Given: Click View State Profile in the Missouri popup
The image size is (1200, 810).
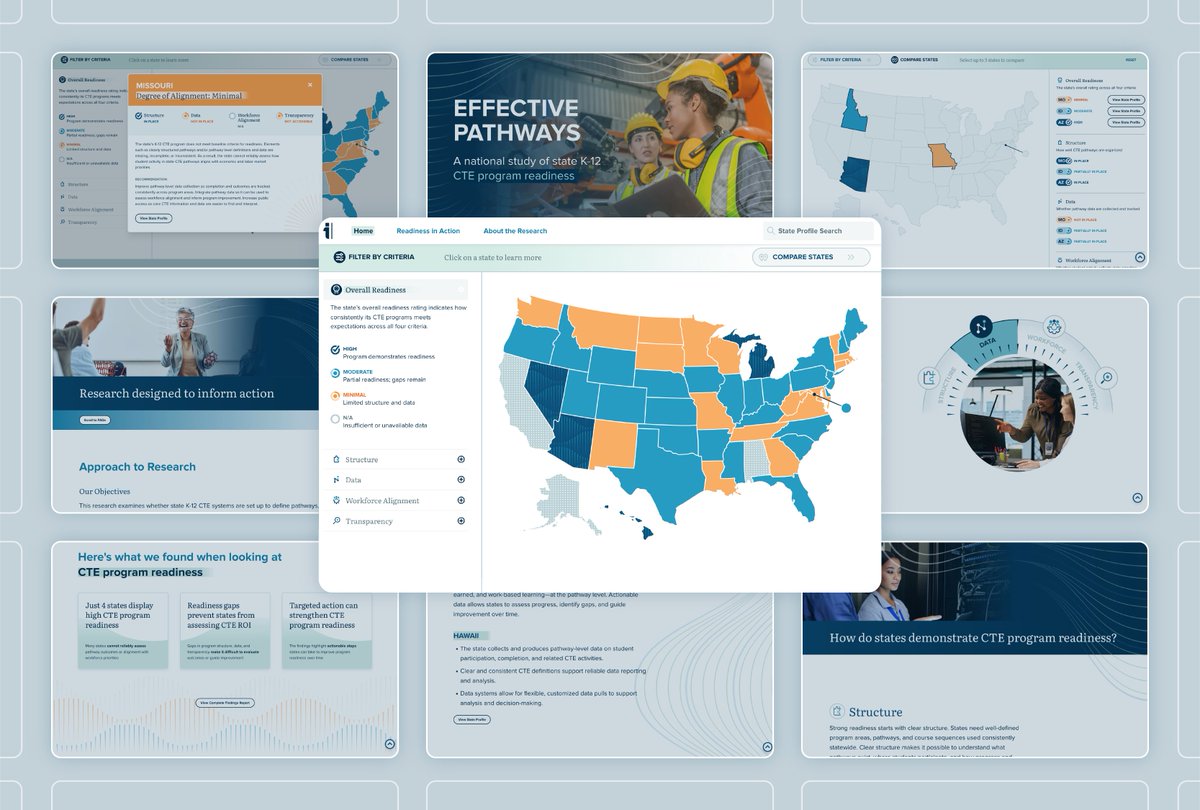Looking at the screenshot, I should tap(154, 218).
